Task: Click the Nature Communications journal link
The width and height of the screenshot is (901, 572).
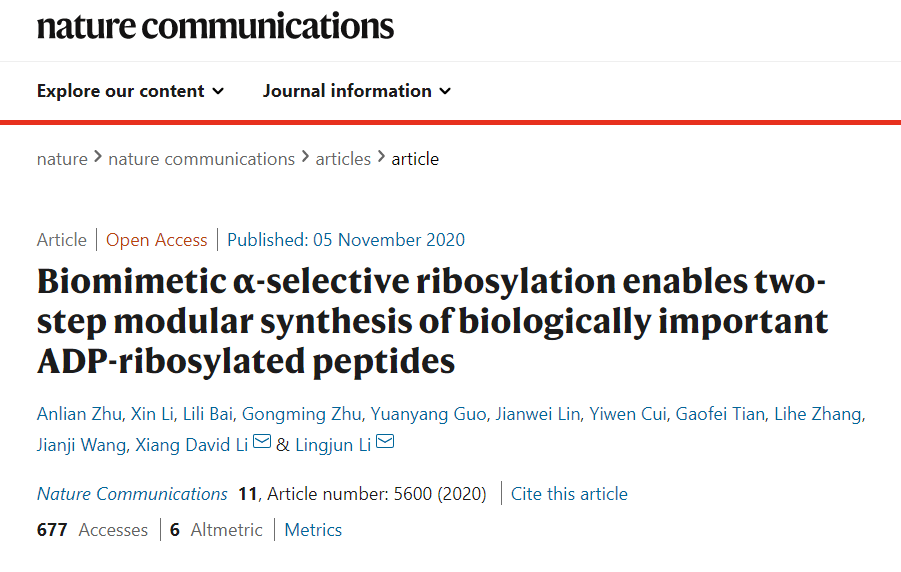Action: point(132,494)
